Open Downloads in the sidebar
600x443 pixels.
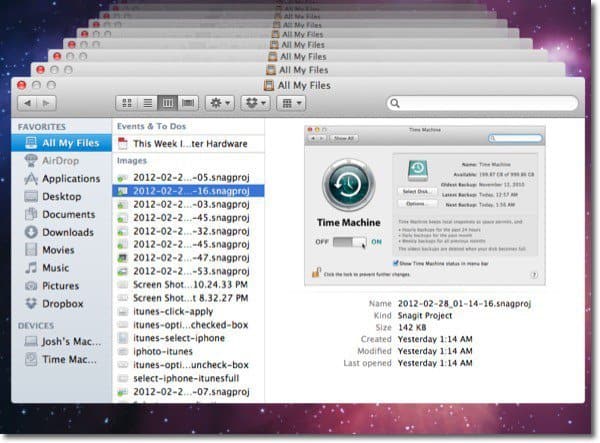[x=62, y=232]
